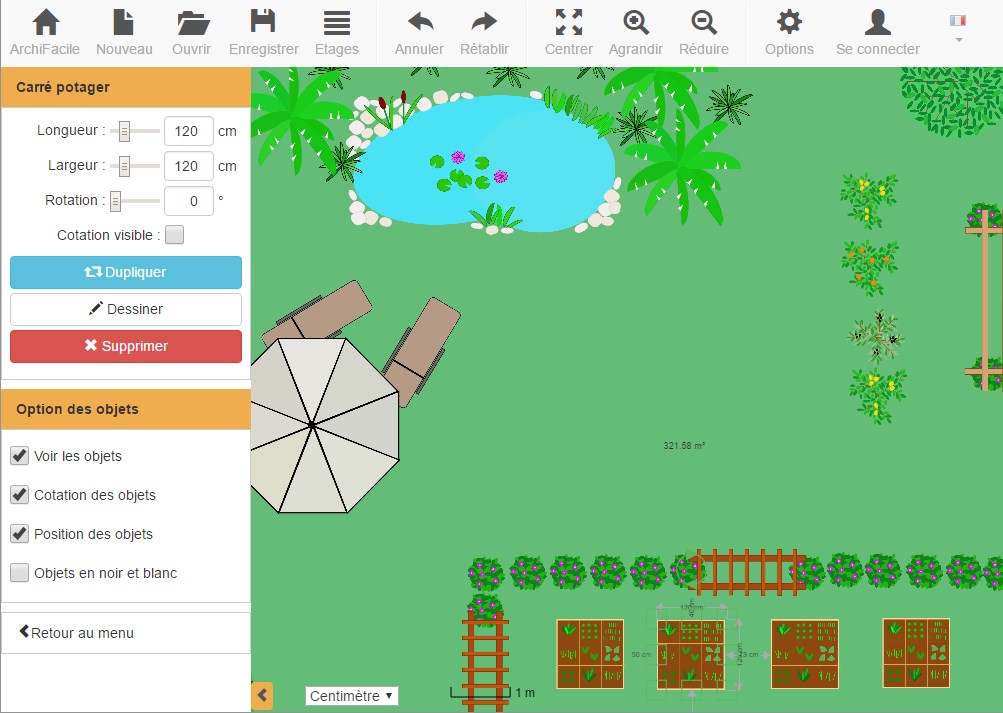Enable Objets en noir et blanc
This screenshot has height=713, width=1003.
click(19, 573)
